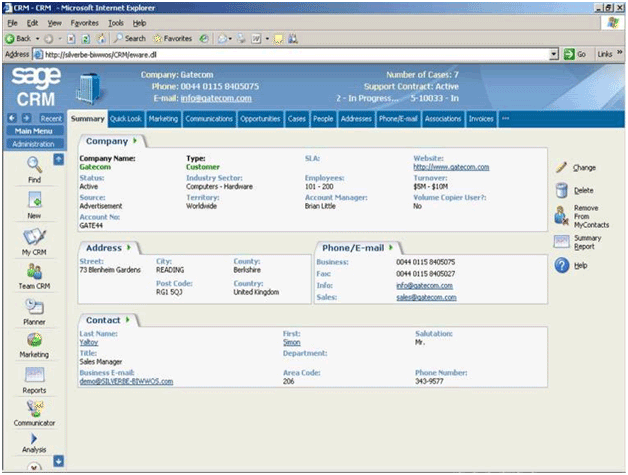Click sidebar scroll down arrow
Image resolution: width=628 pixels, height=475 pixels.
pyautogui.click(x=58, y=461)
